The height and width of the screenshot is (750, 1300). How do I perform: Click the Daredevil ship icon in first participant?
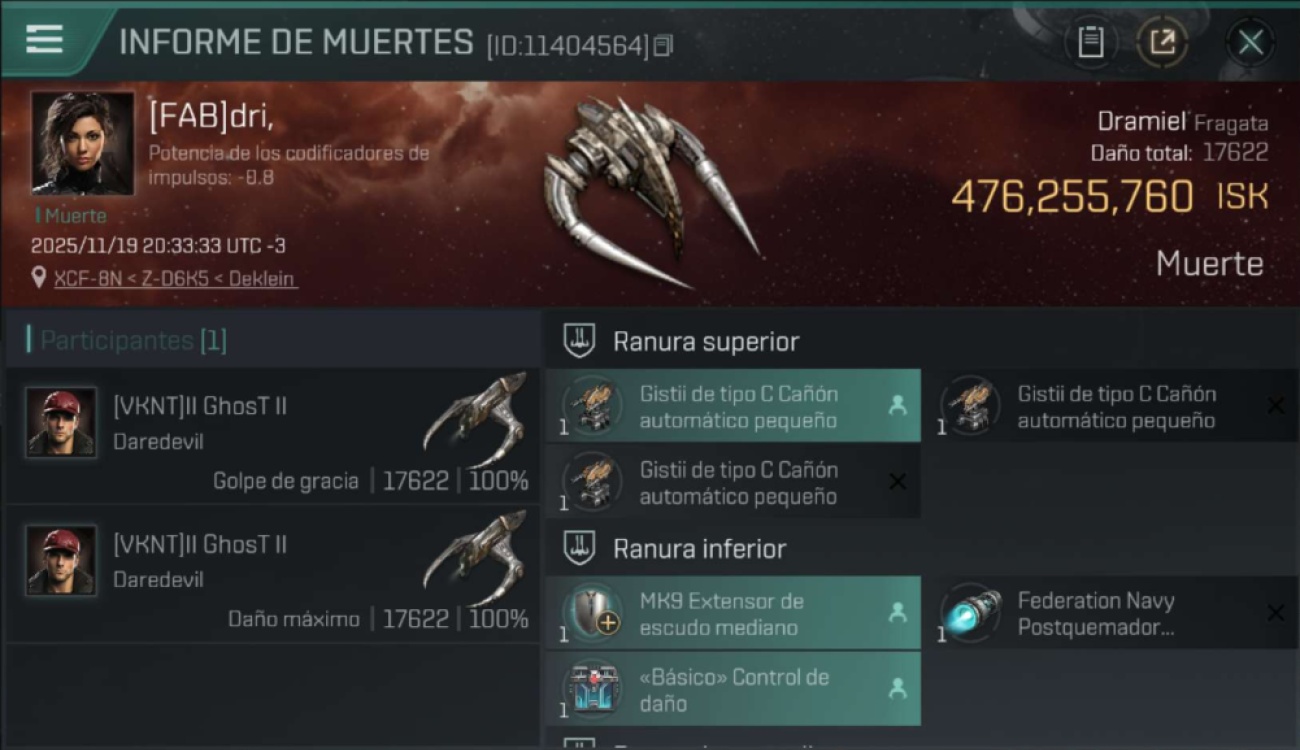click(476, 417)
